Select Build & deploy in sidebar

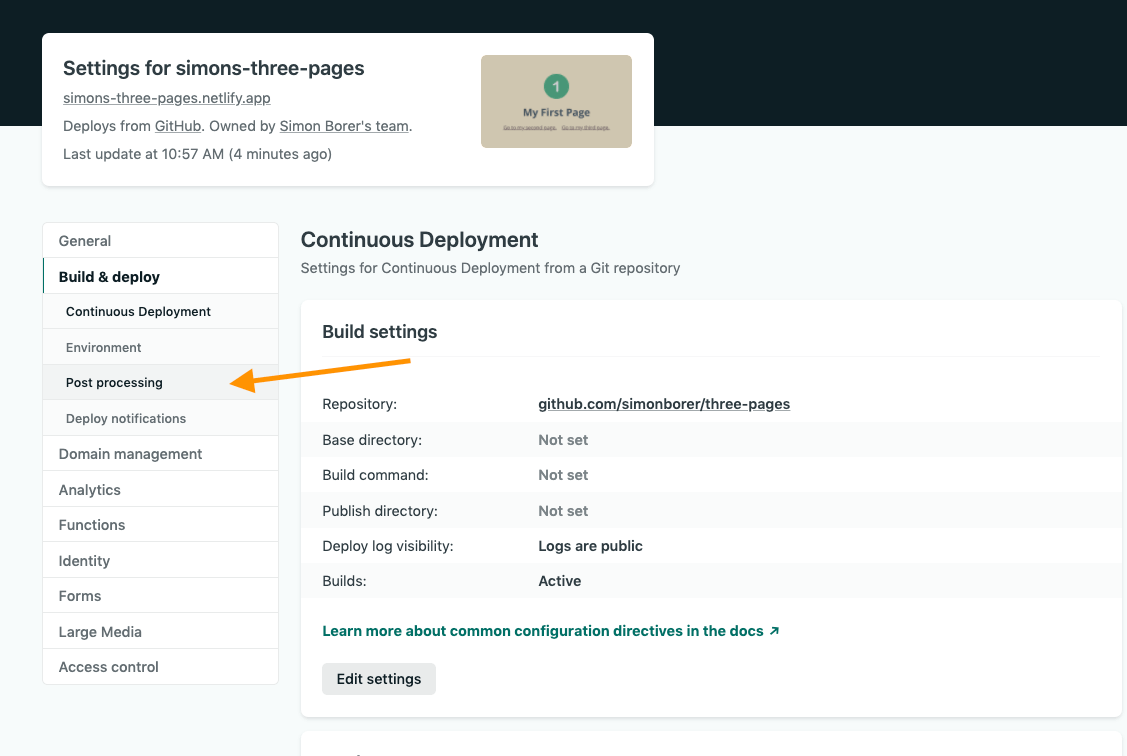coord(109,277)
